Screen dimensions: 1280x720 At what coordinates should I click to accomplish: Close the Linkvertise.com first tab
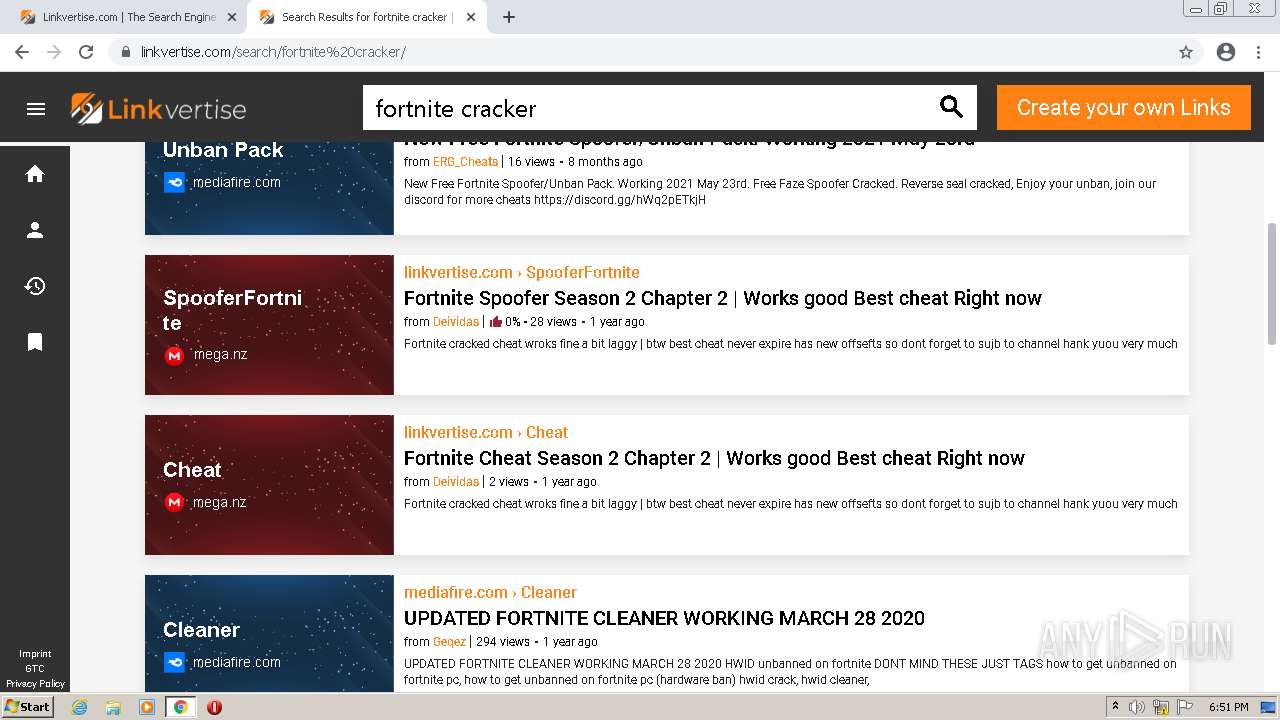coord(232,17)
